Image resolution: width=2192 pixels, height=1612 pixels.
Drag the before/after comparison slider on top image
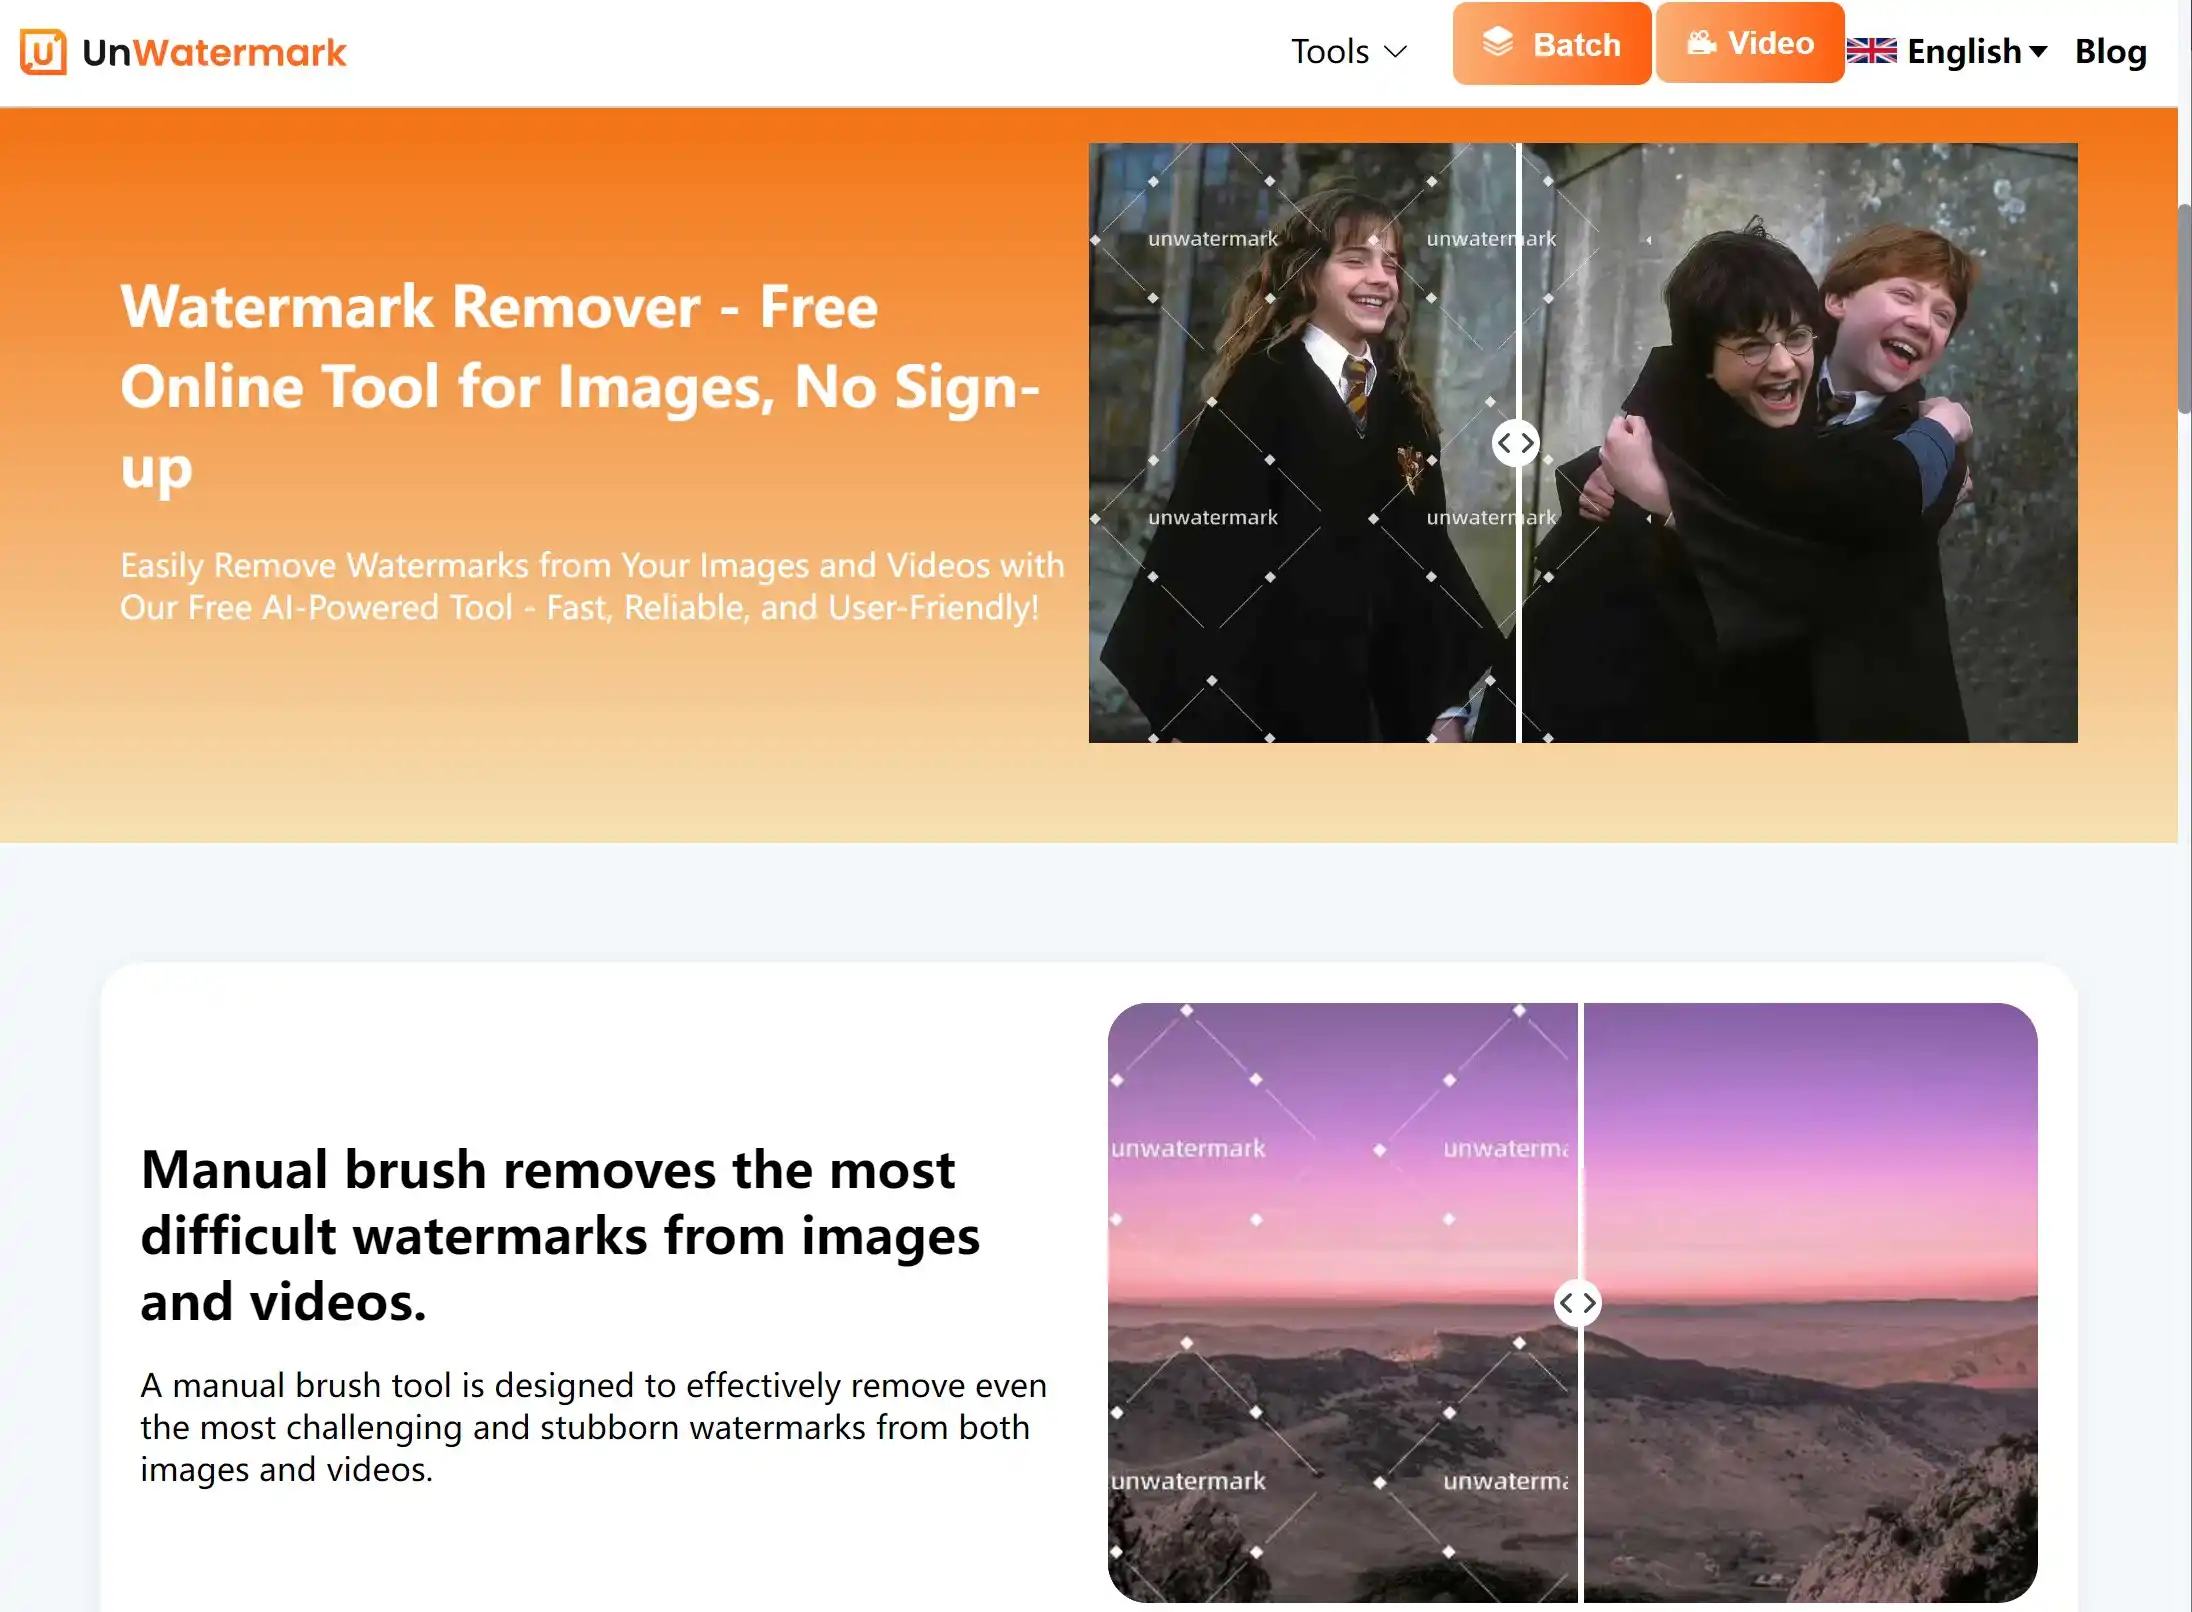tap(1515, 443)
